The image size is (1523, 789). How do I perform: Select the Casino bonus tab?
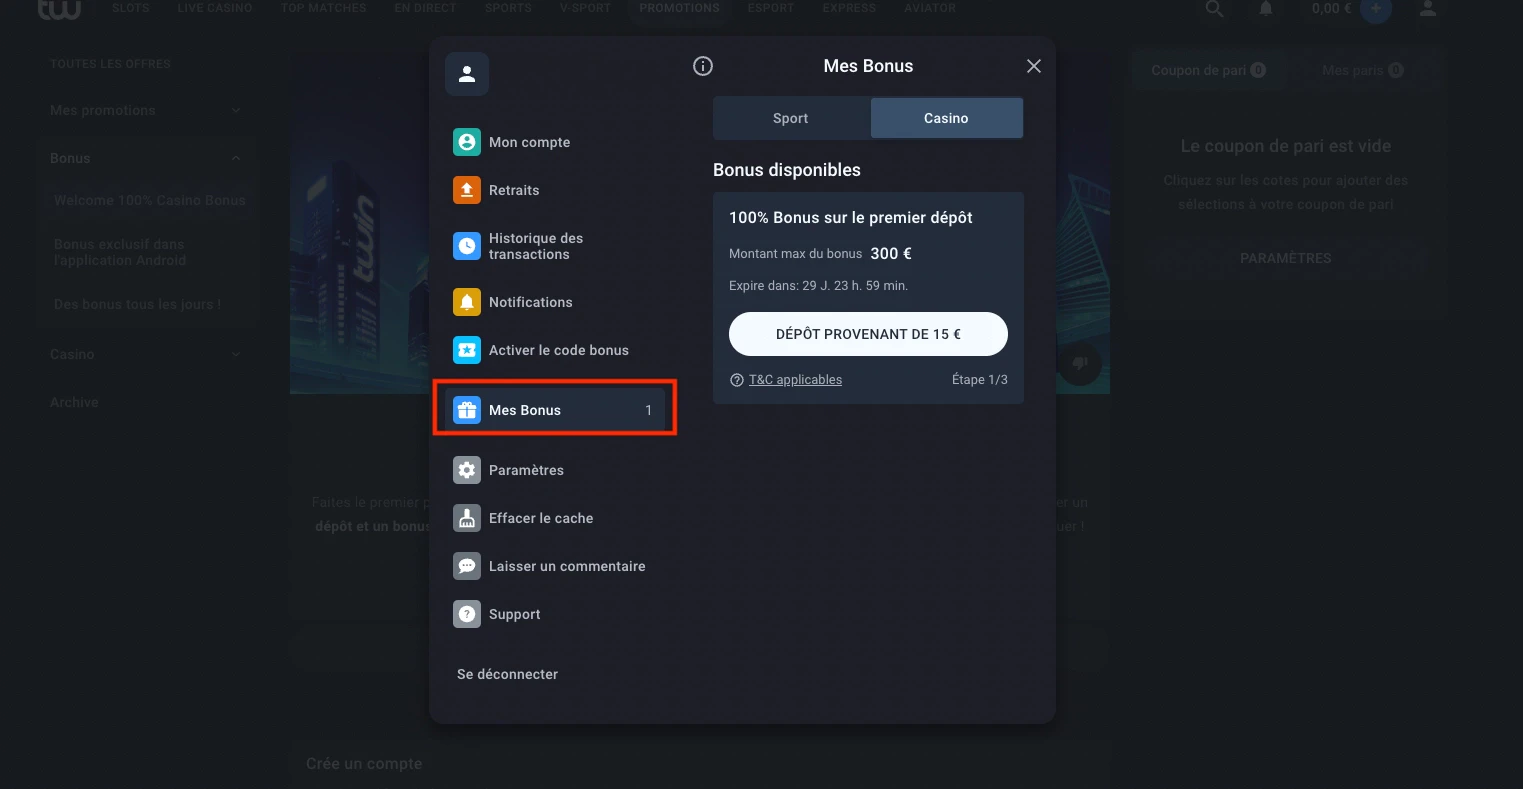point(946,118)
